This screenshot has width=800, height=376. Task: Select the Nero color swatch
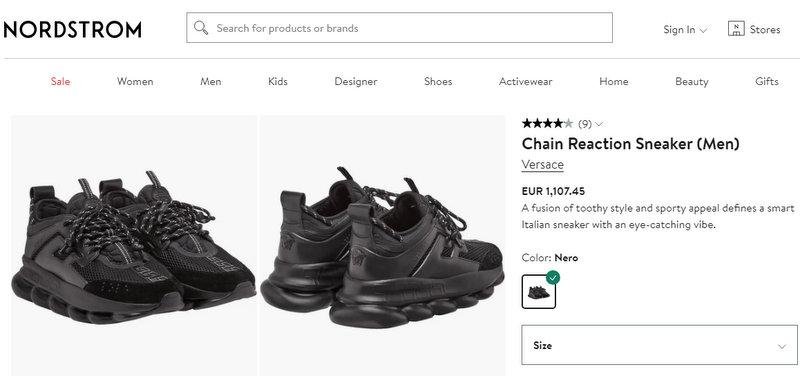click(x=538, y=292)
